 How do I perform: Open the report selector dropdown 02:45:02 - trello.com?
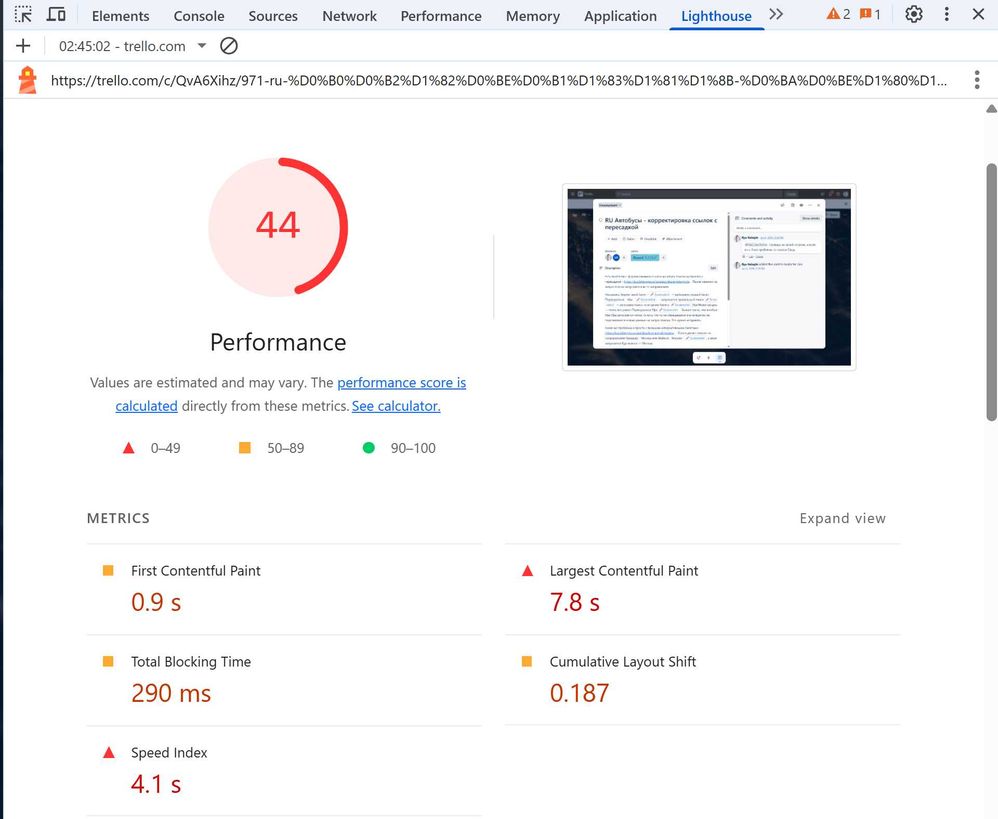point(132,46)
